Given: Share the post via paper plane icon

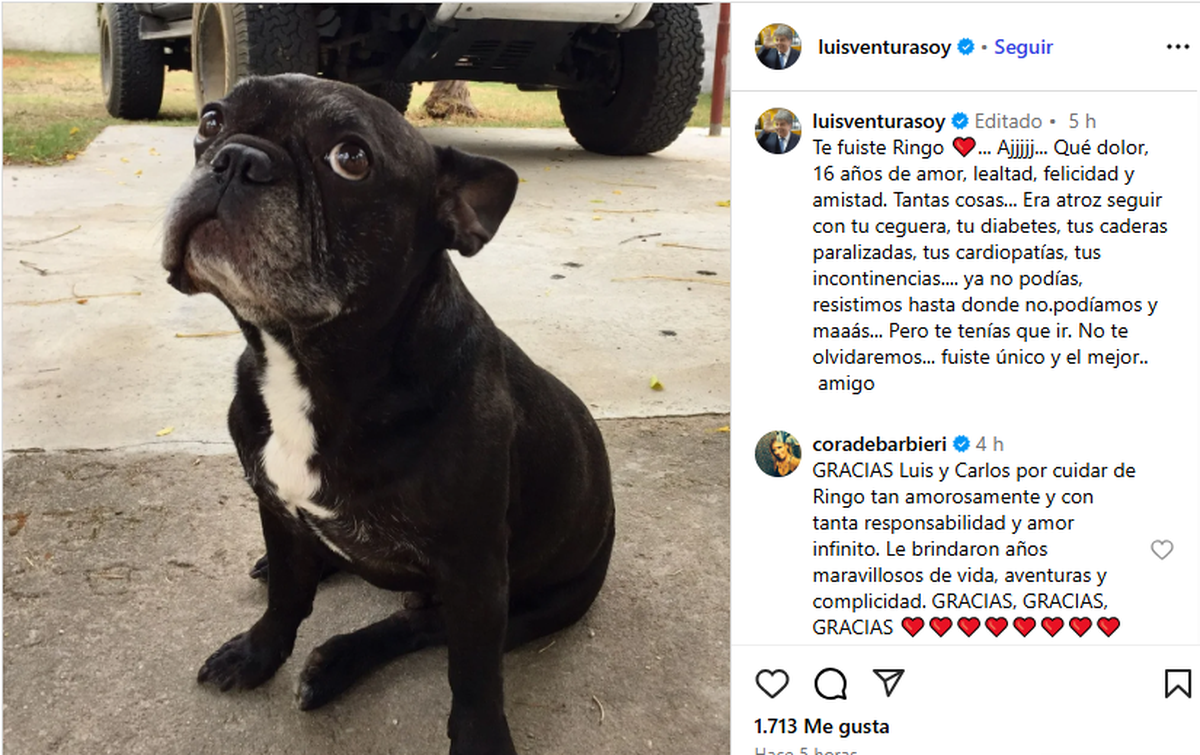Looking at the screenshot, I should pos(888,683).
